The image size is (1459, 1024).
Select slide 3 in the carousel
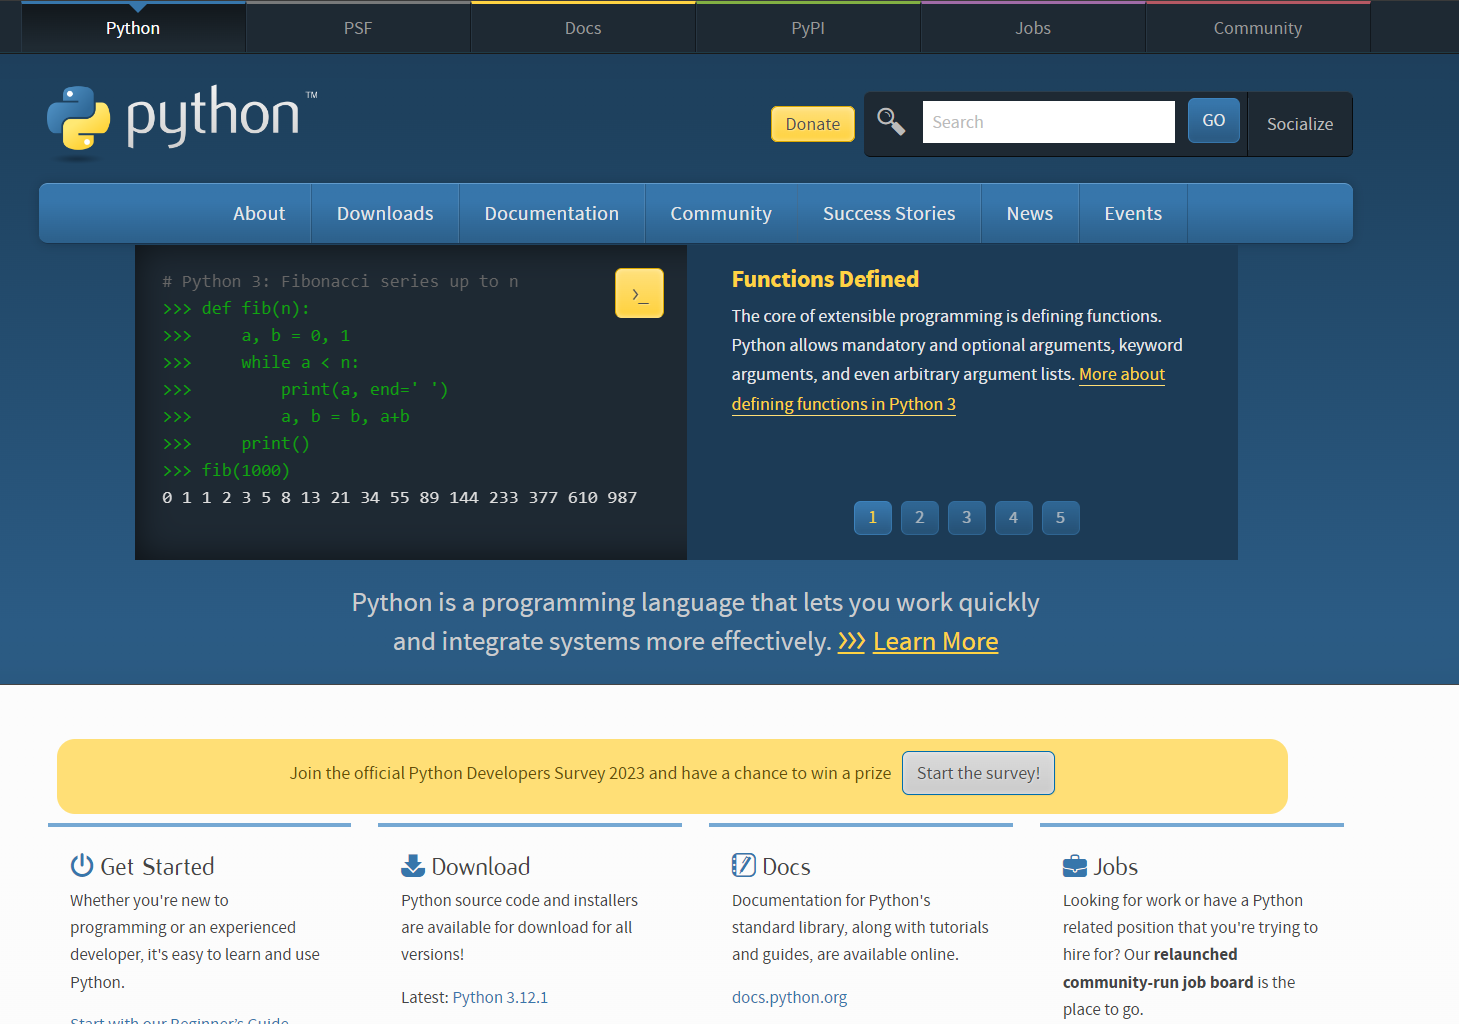tap(967, 517)
